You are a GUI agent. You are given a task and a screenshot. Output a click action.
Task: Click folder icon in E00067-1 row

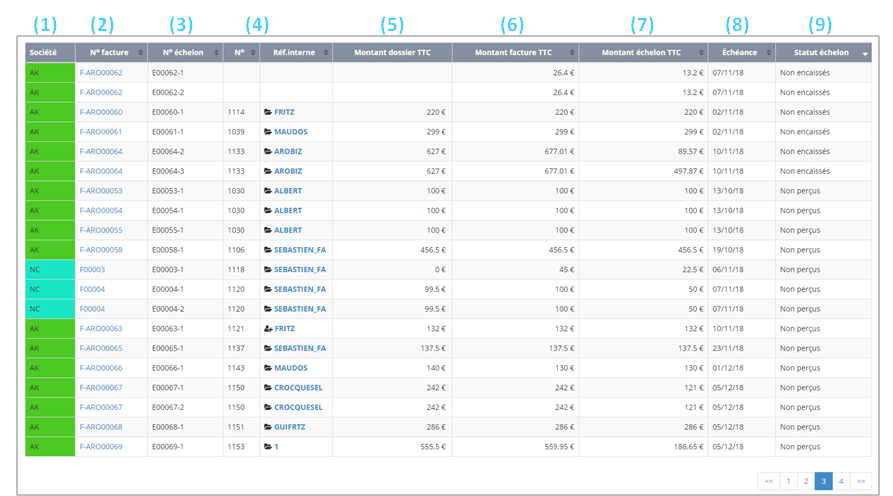[x=268, y=388]
